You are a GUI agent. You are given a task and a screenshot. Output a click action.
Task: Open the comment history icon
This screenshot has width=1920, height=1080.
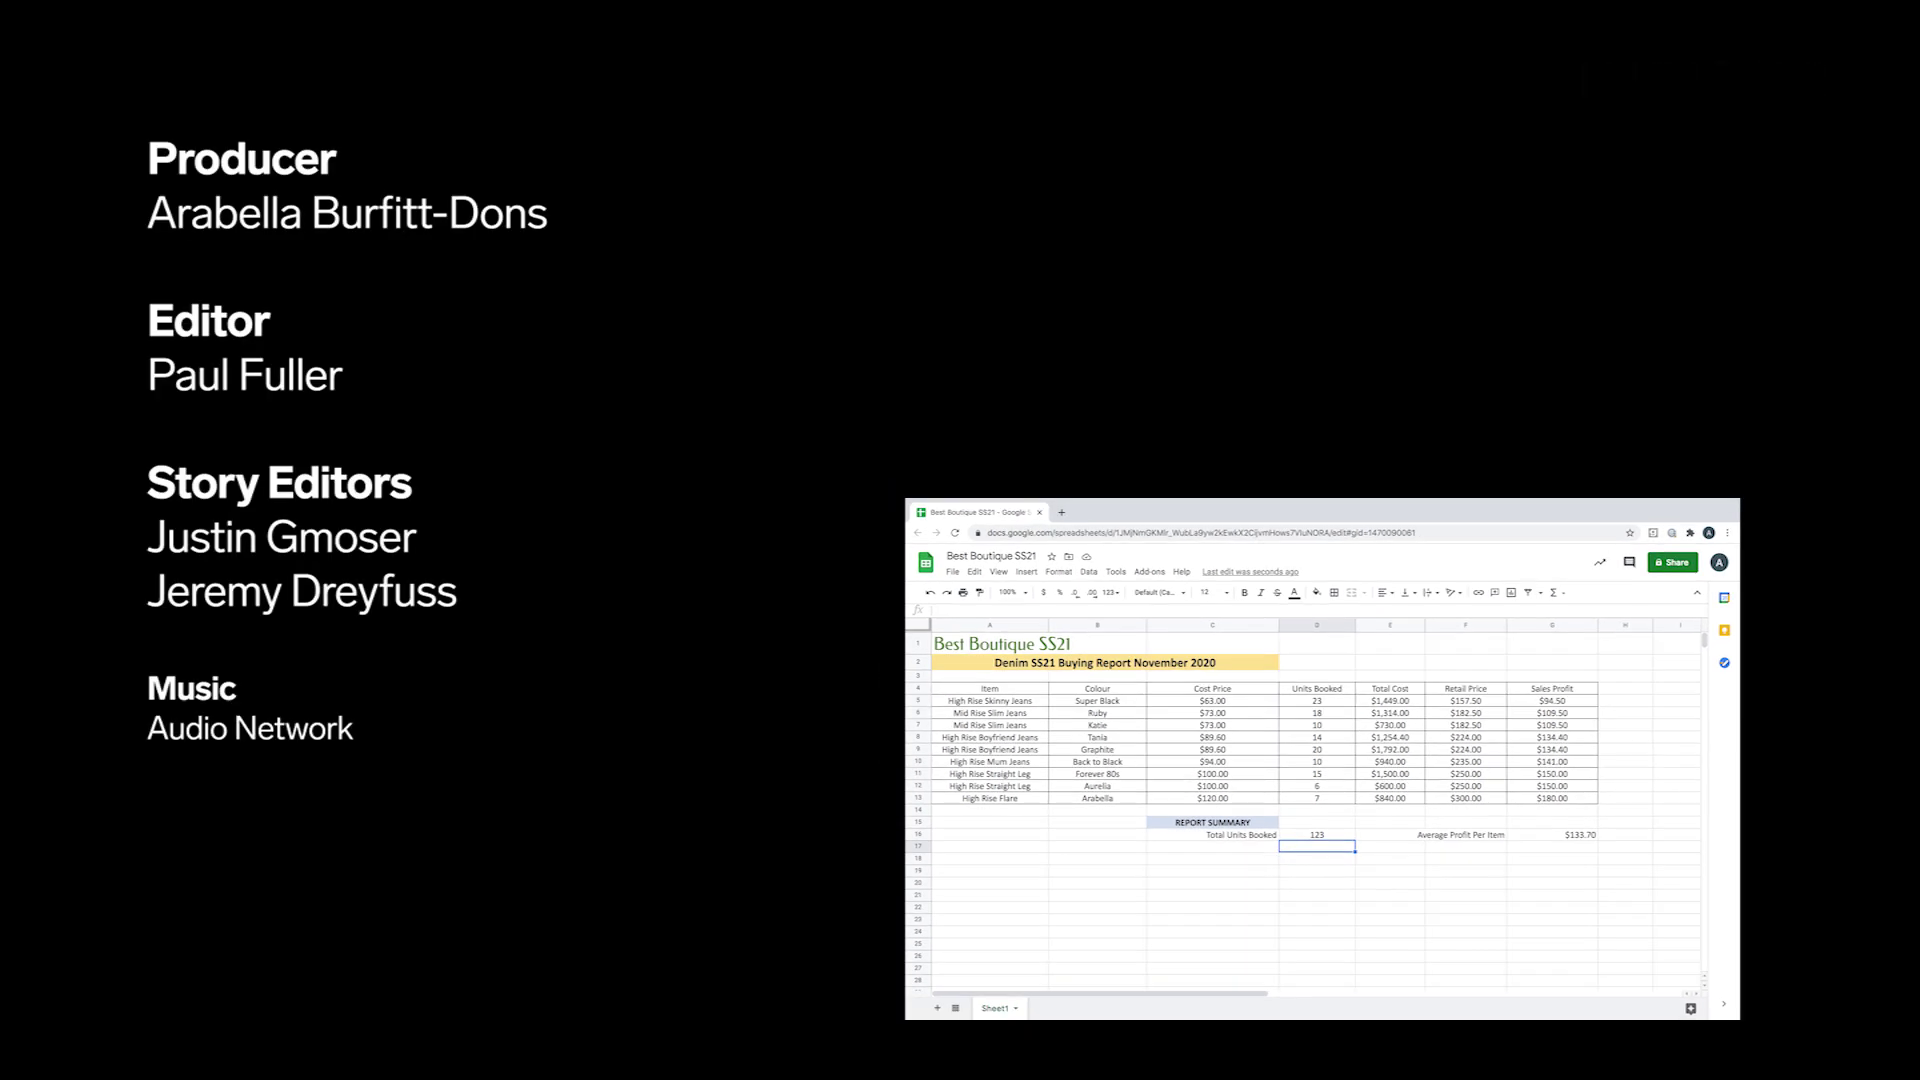(x=1629, y=562)
